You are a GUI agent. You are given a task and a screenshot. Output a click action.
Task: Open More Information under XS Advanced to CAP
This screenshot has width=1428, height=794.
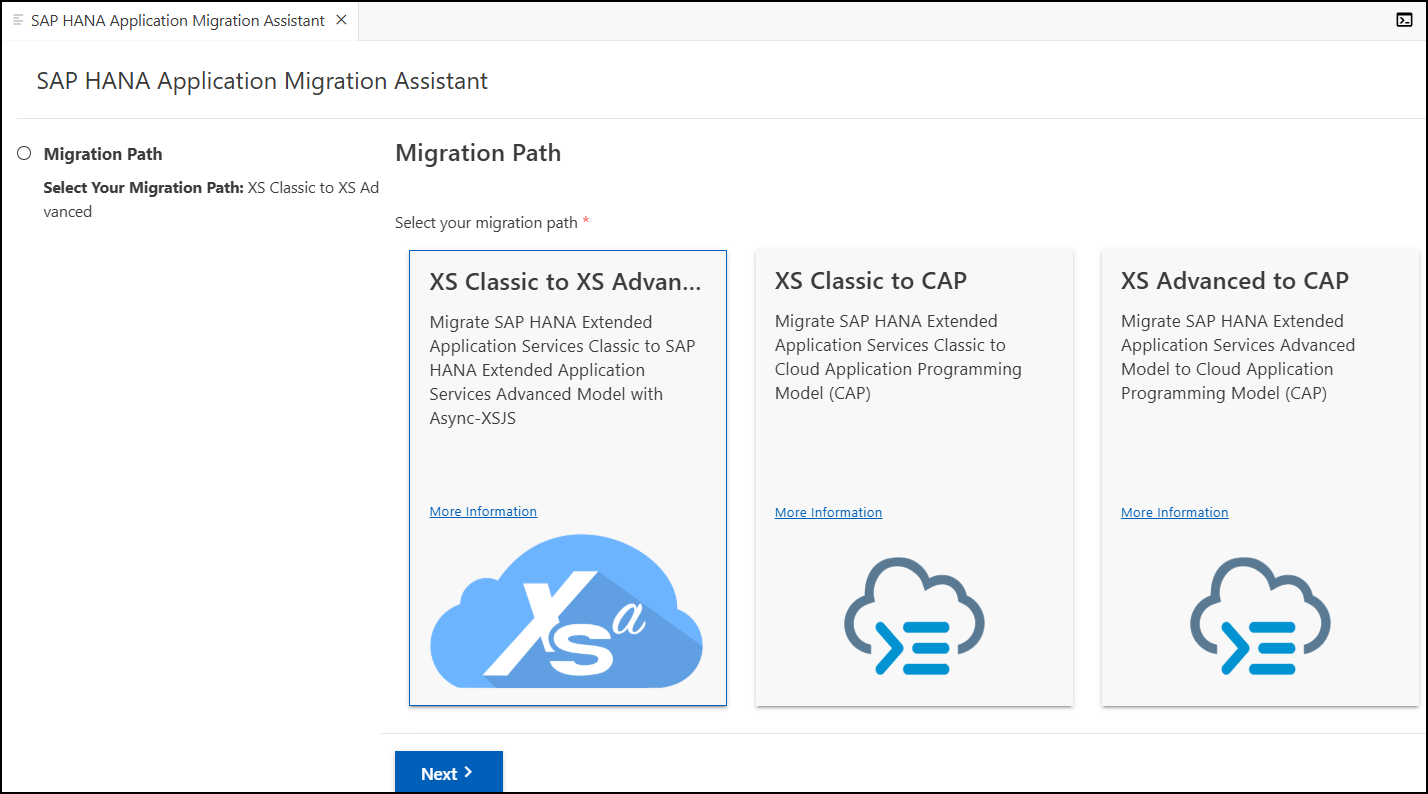pos(1174,512)
